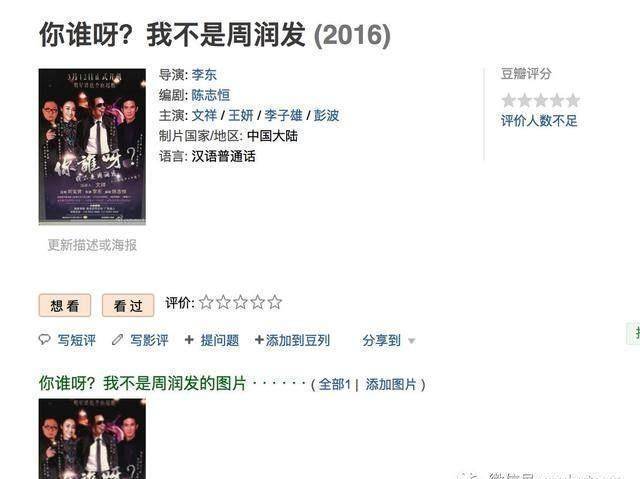Open the movie poster thumbnail

tap(92, 146)
